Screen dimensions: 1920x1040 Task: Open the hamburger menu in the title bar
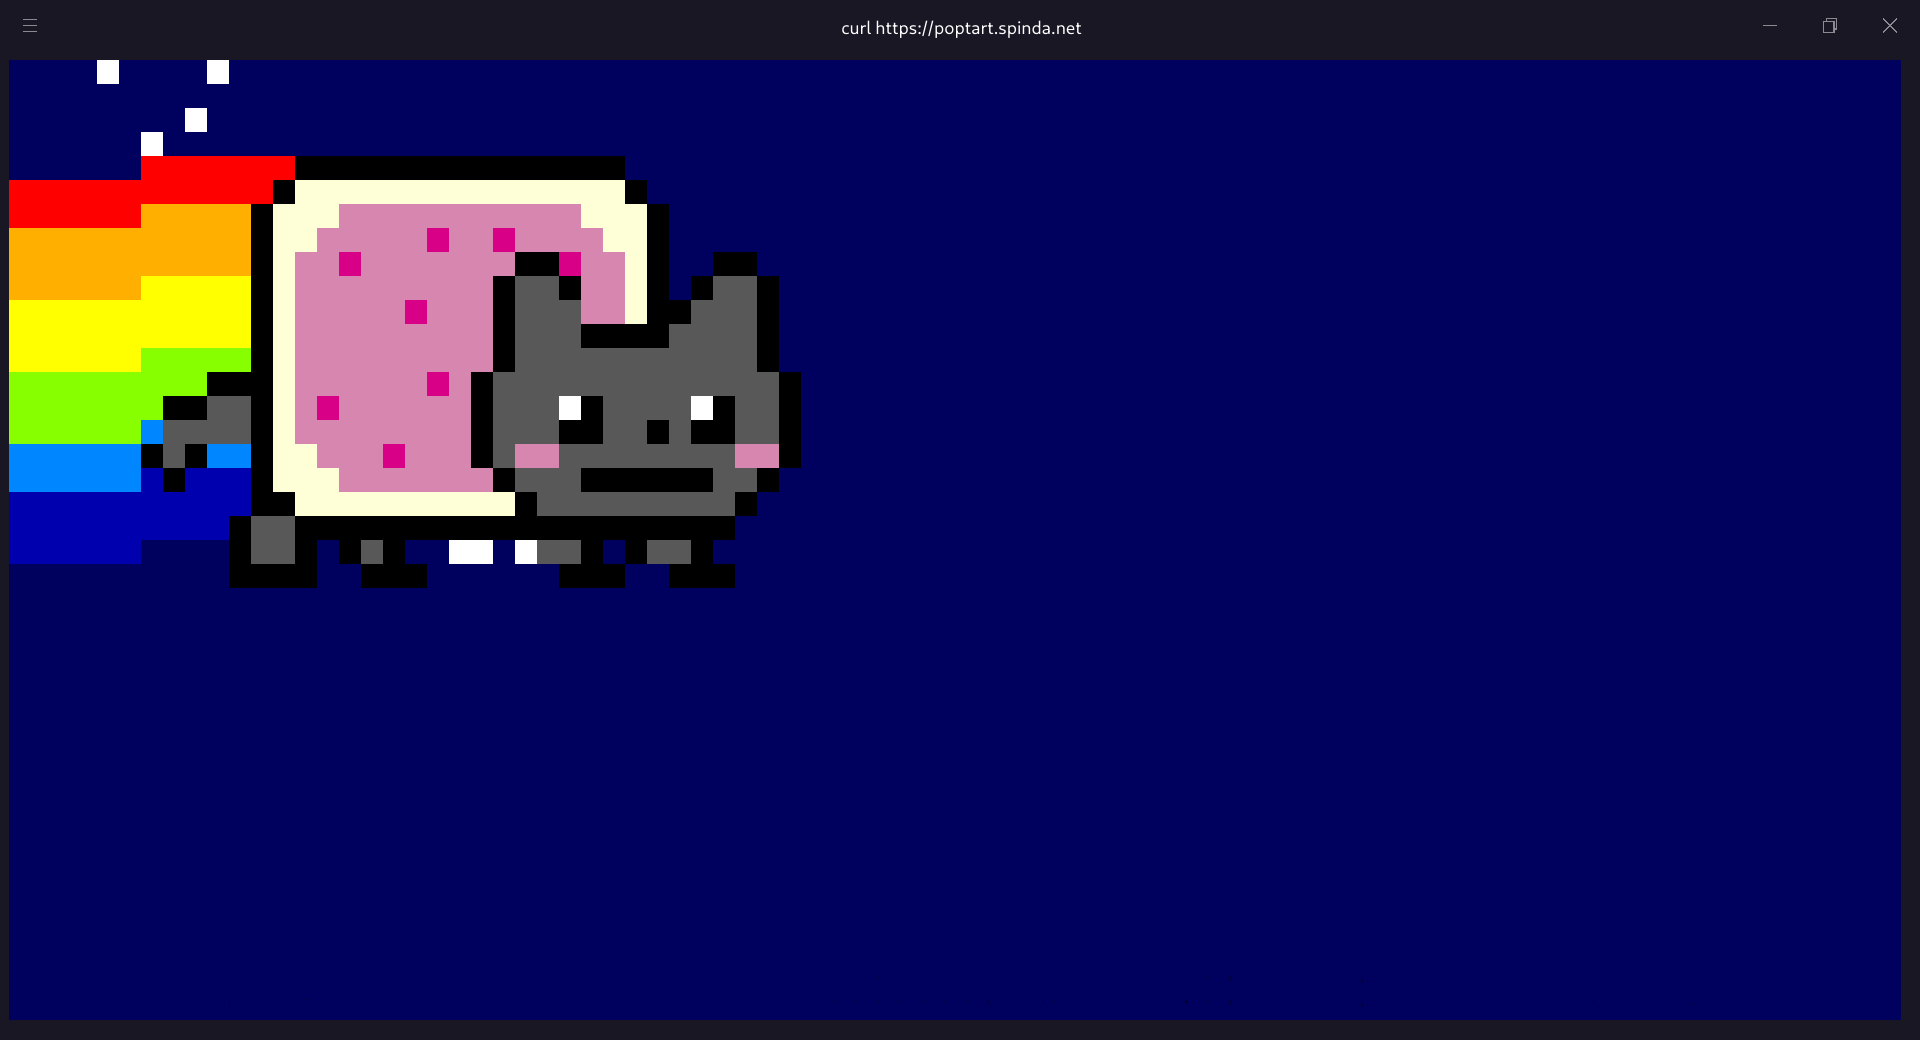pos(30,26)
